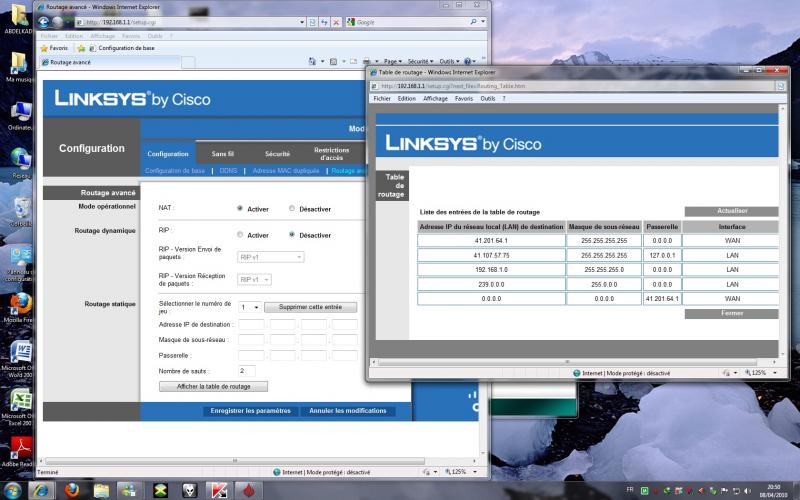Click Firefox icon on the taskbar

click(x=72, y=490)
